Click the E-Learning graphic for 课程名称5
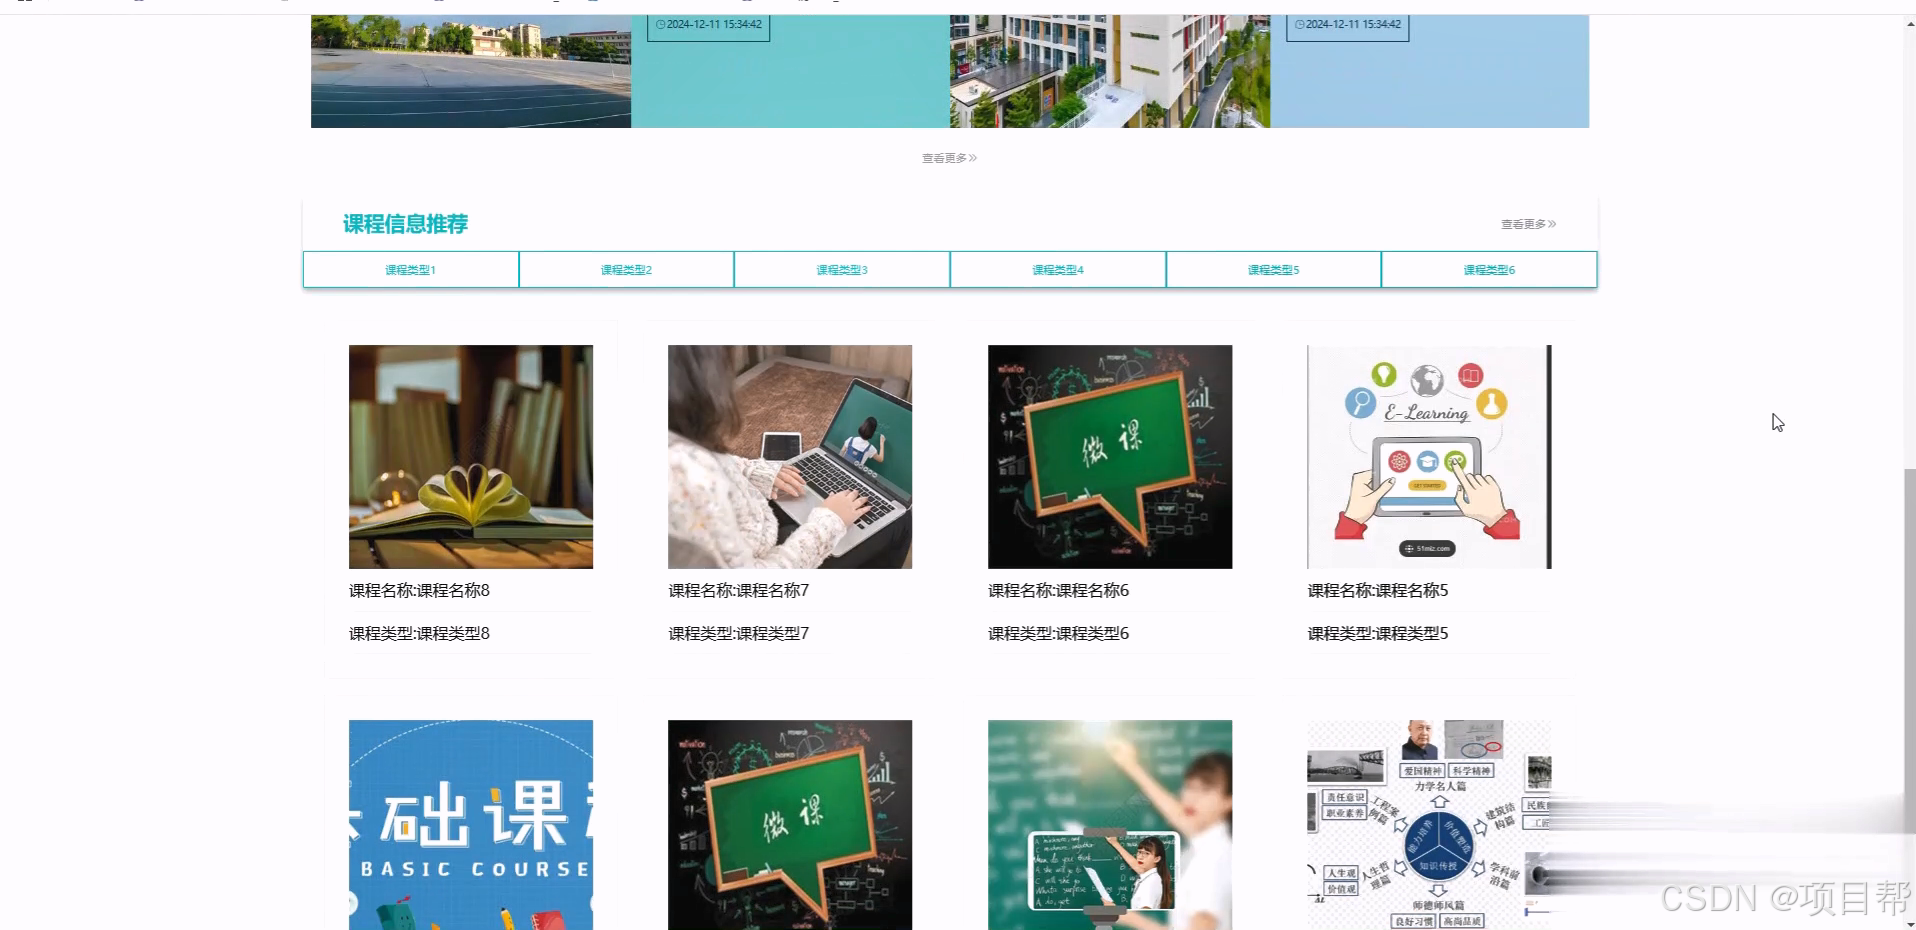 [x=1428, y=457]
